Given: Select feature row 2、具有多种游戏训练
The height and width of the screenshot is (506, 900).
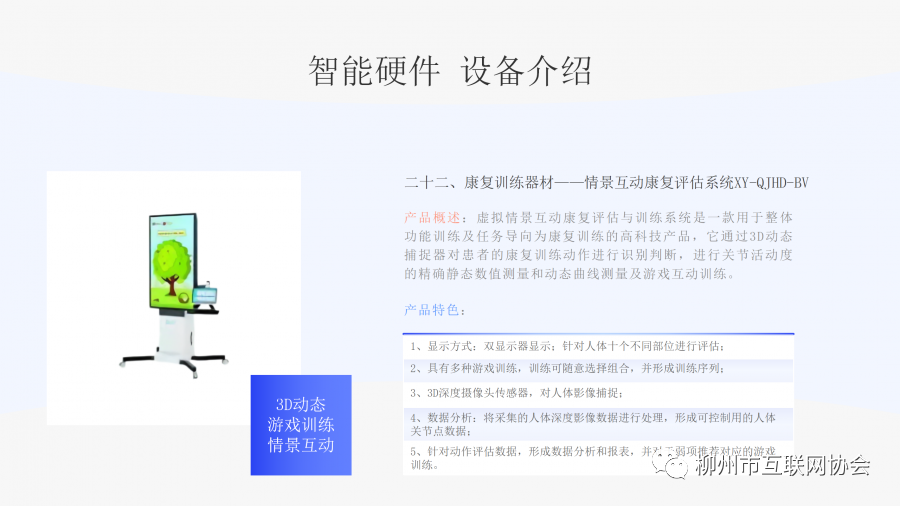Looking at the screenshot, I should click(598, 369).
